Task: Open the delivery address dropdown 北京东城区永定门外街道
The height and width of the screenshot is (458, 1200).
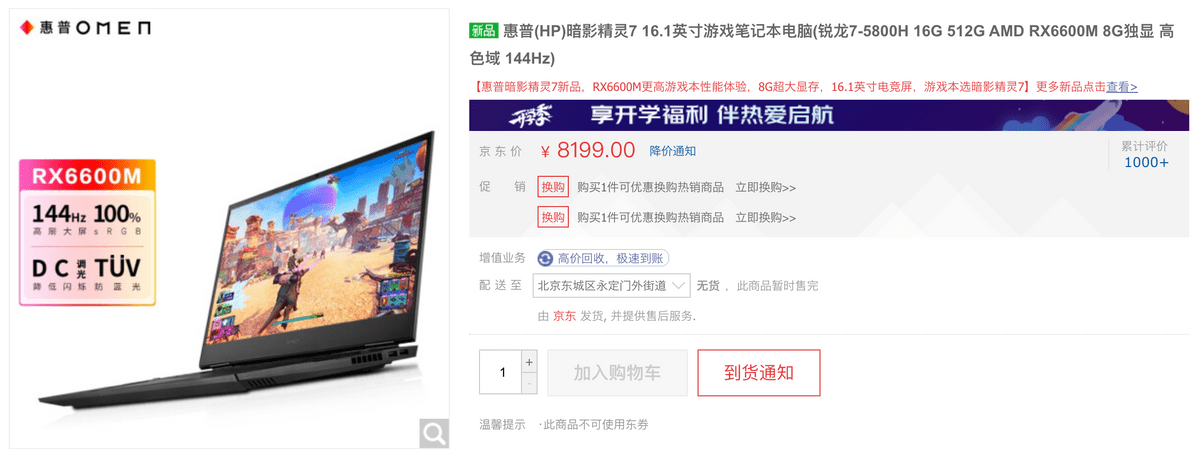Action: (x=611, y=285)
